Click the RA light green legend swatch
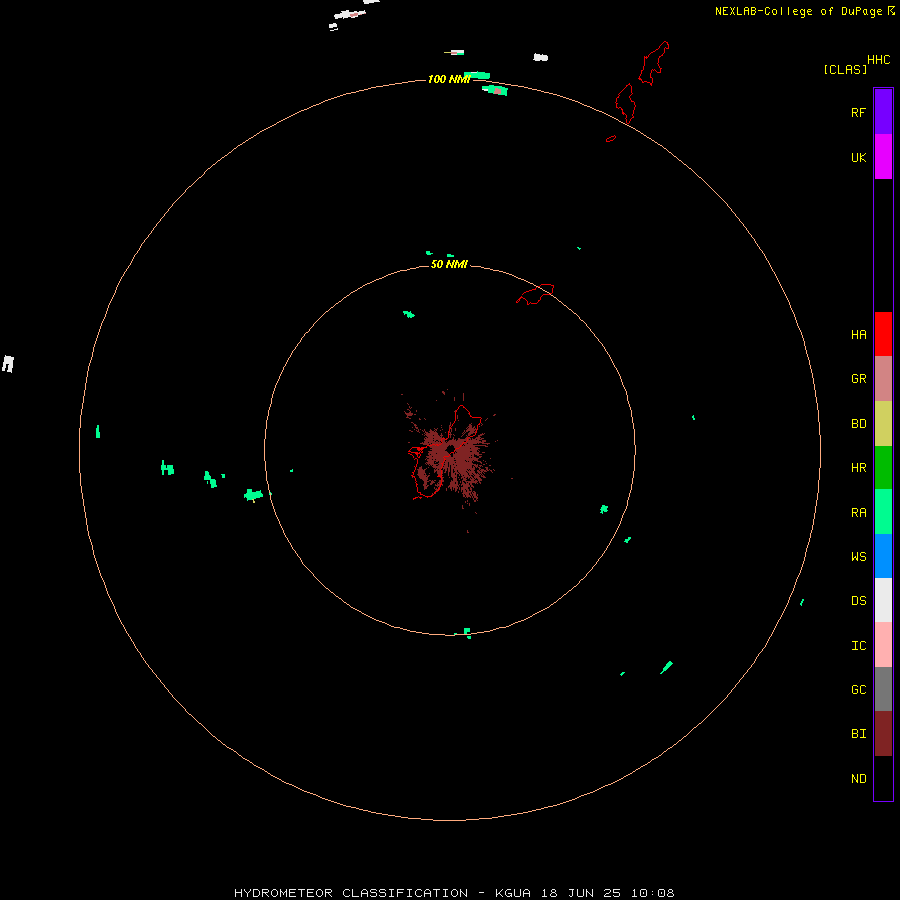This screenshot has width=900, height=900. point(883,511)
